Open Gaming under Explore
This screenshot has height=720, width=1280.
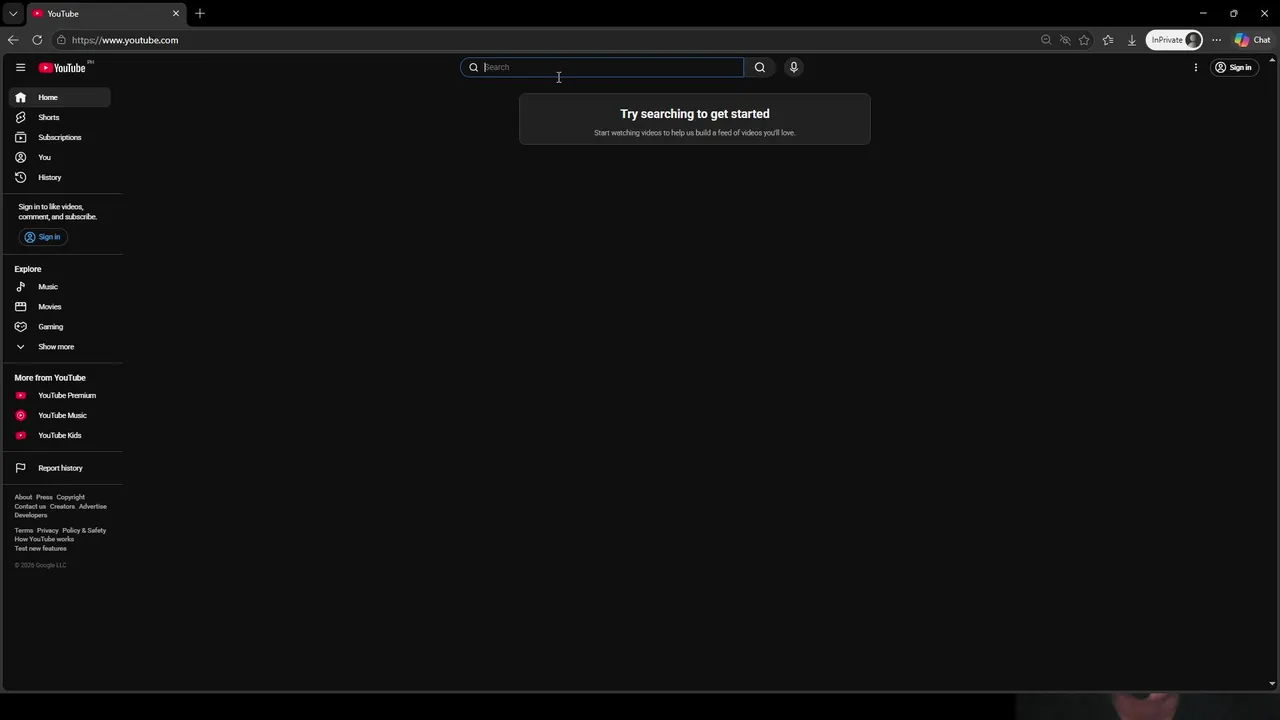click(x=60, y=327)
